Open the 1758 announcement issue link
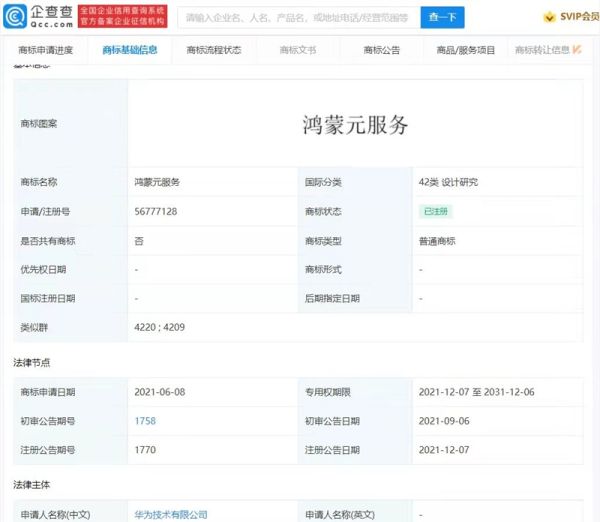The height and width of the screenshot is (522, 600). coord(145,421)
